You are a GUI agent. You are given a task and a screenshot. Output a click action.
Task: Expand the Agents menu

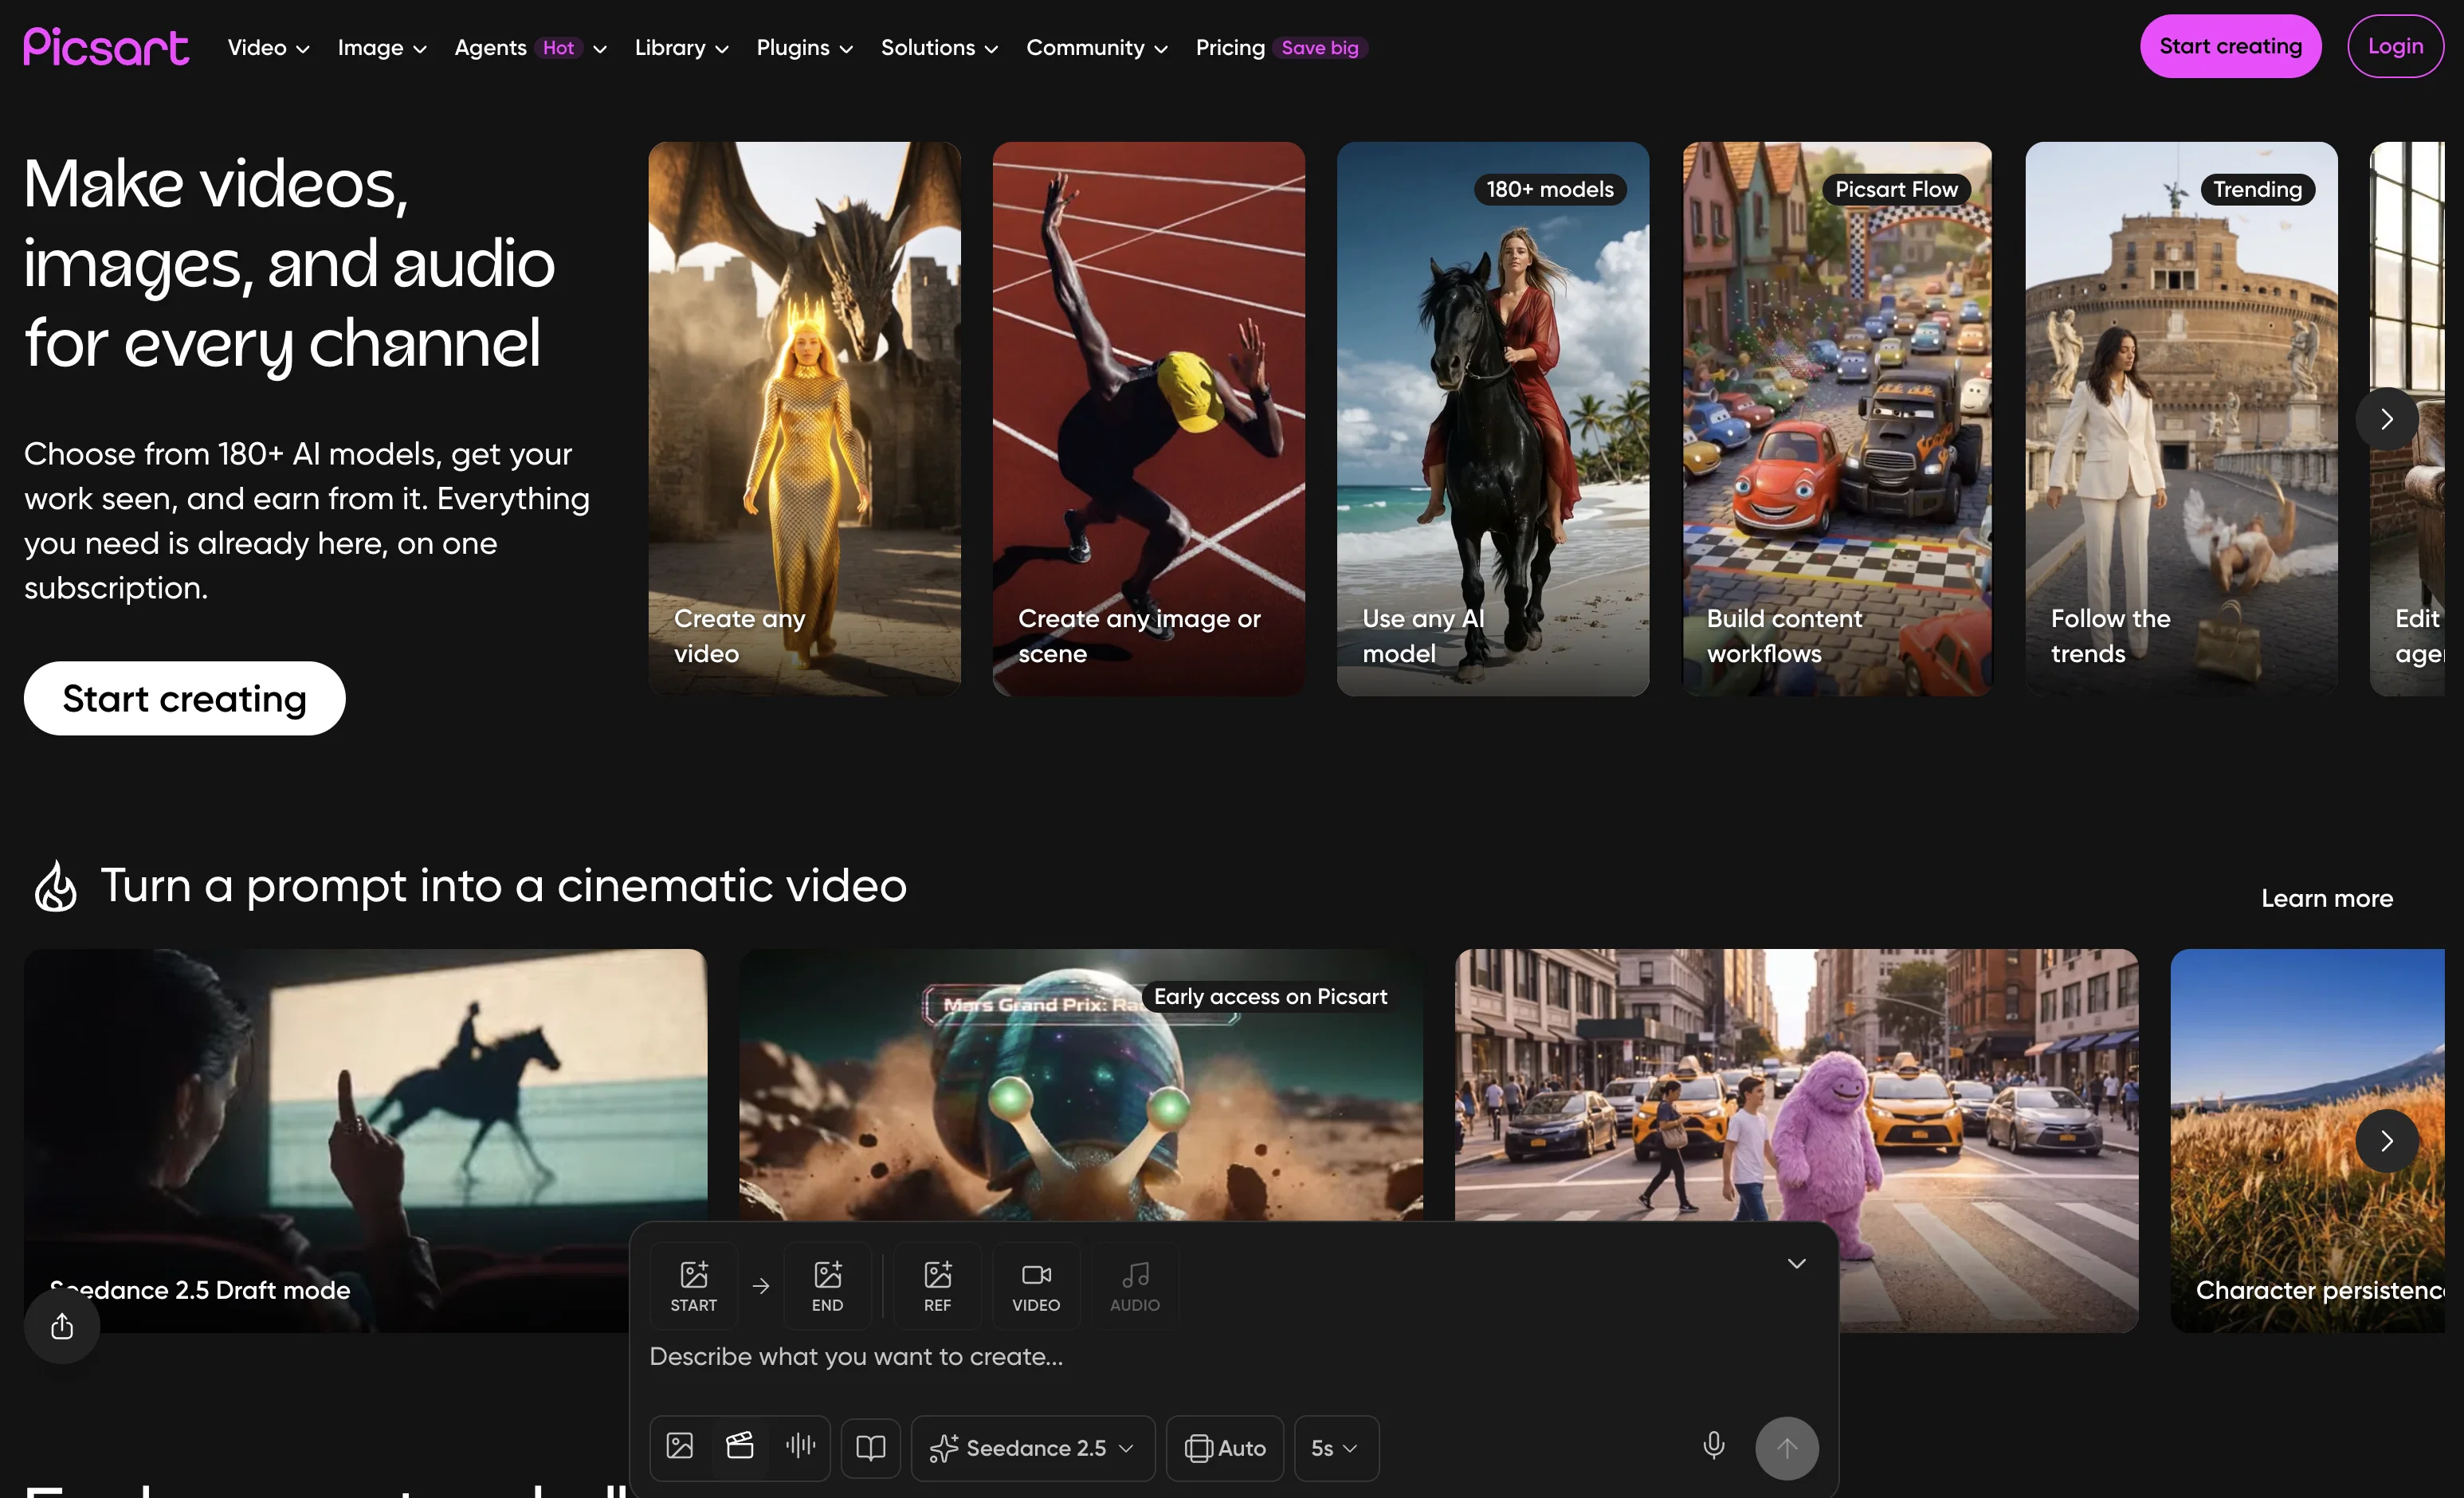tap(530, 47)
